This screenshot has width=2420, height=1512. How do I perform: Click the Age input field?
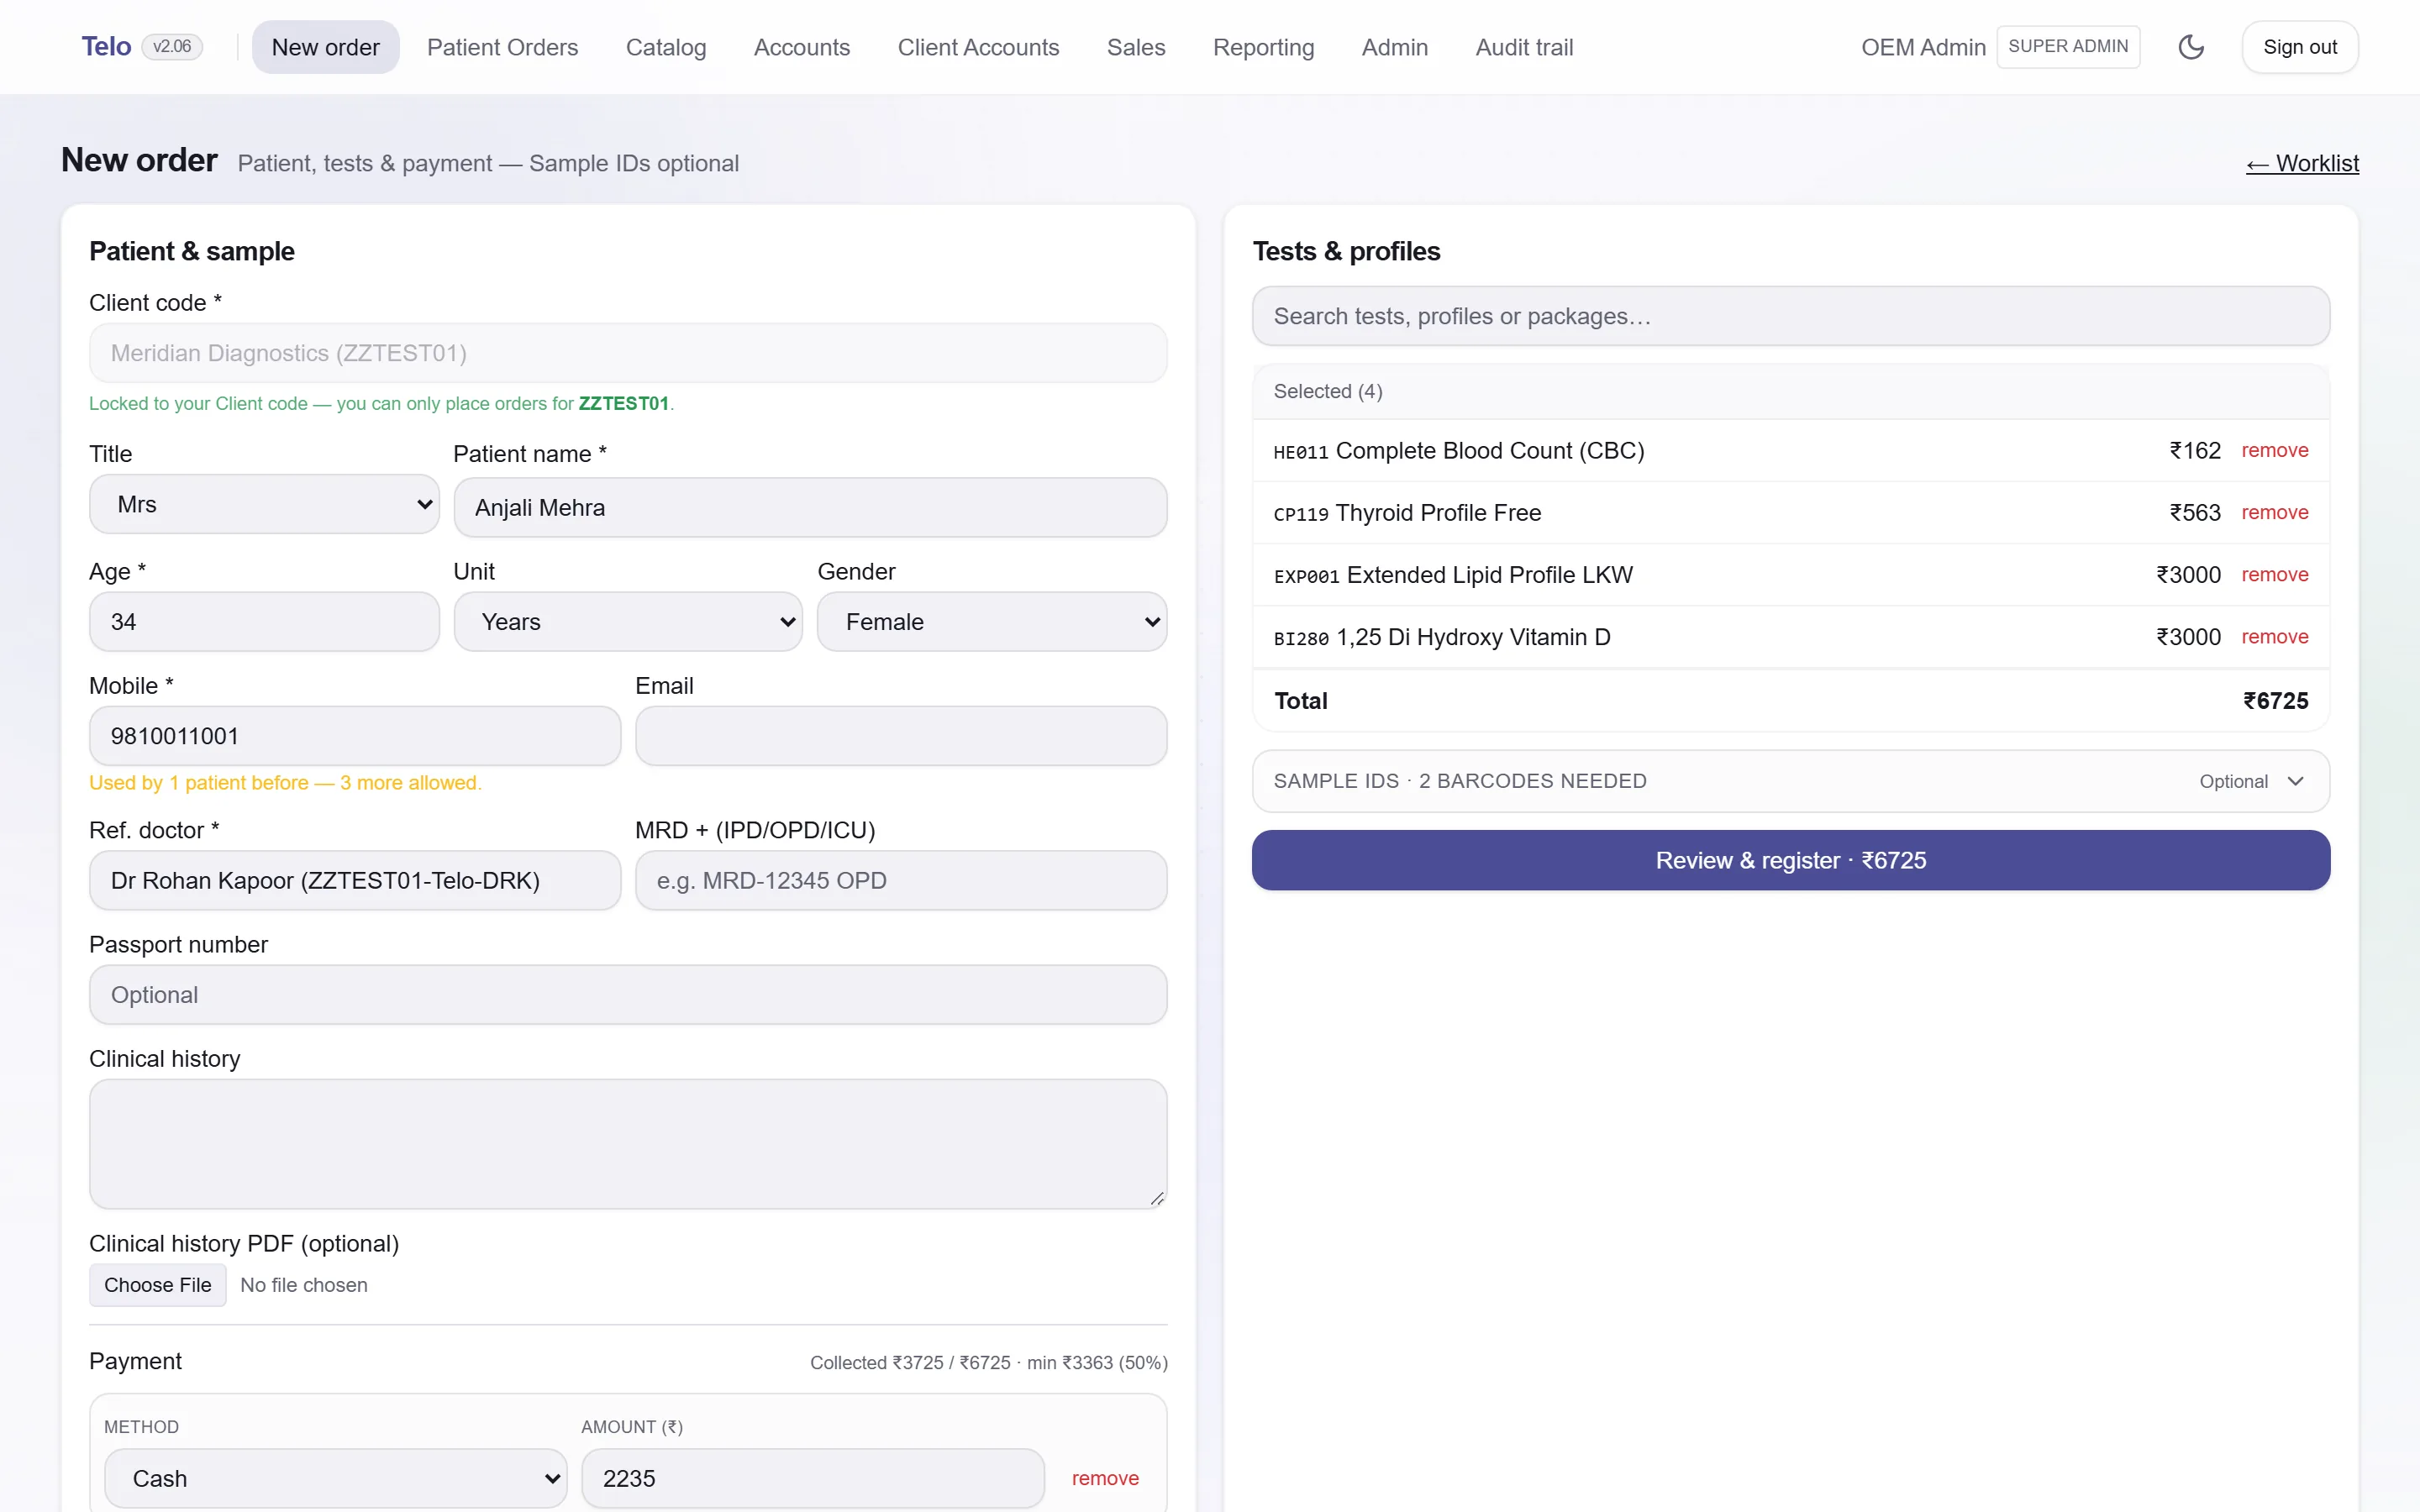coord(264,622)
